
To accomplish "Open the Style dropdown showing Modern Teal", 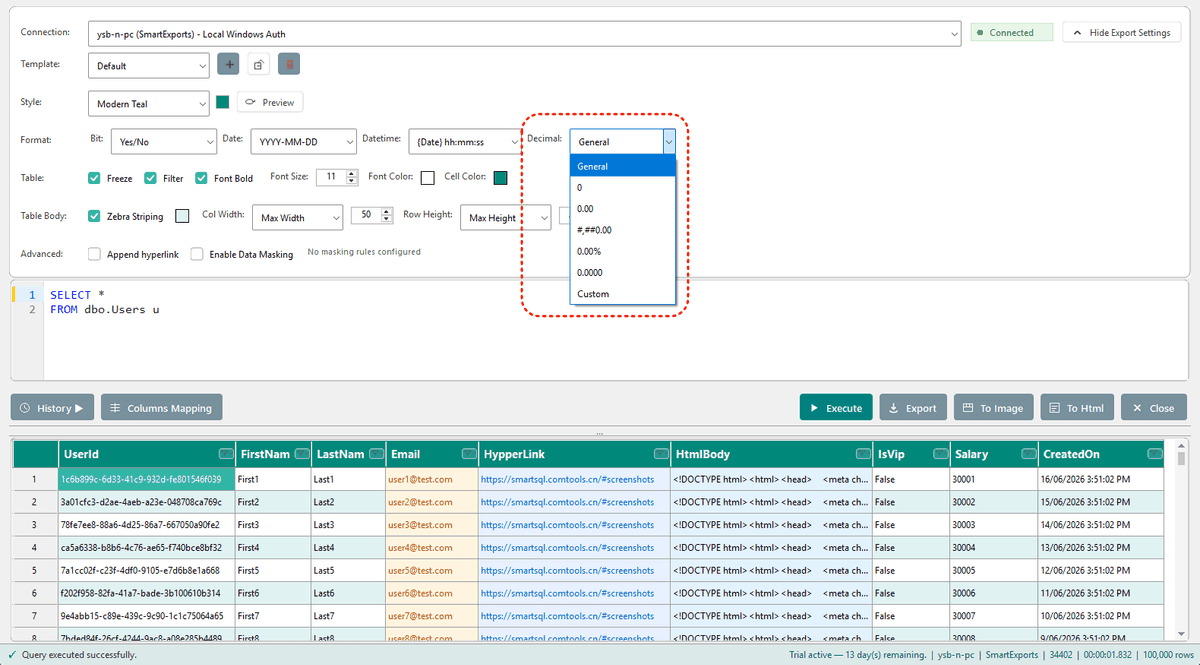I will (148, 103).
